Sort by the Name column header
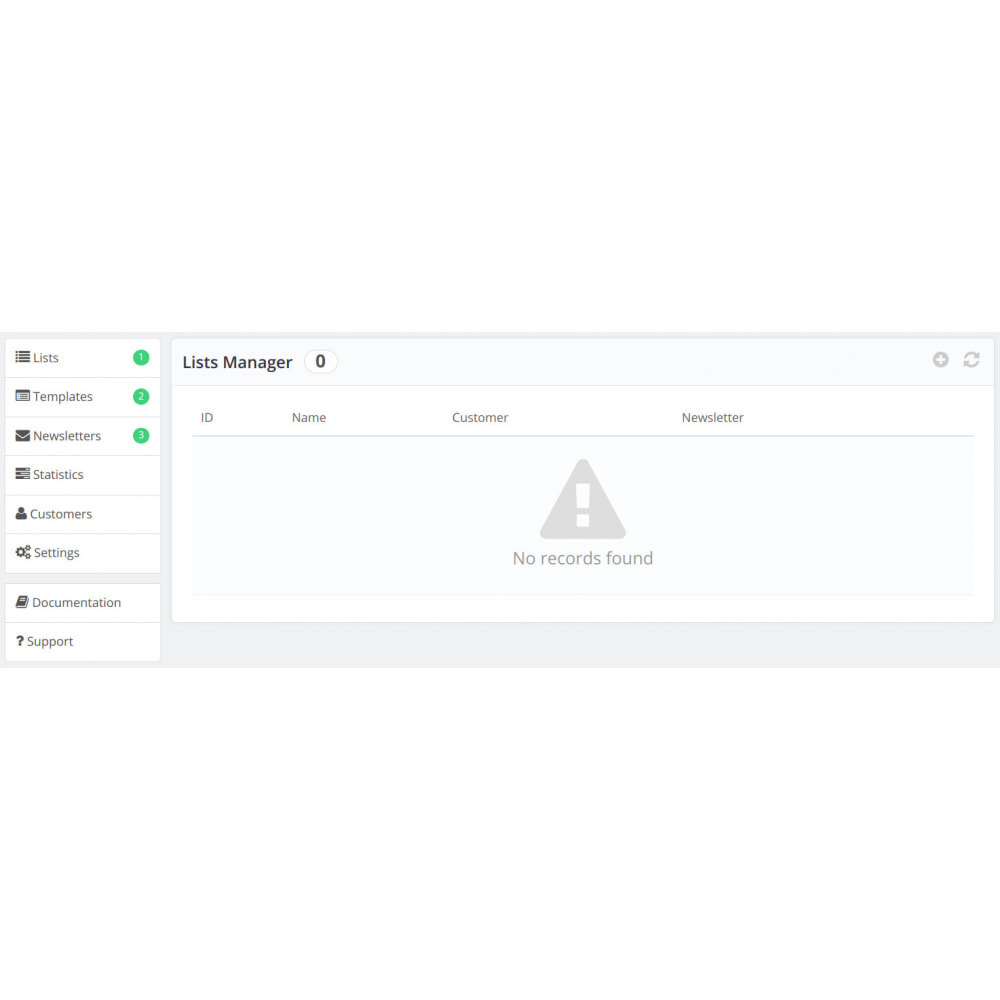Image resolution: width=1000 pixels, height=1000 pixels. [x=309, y=418]
